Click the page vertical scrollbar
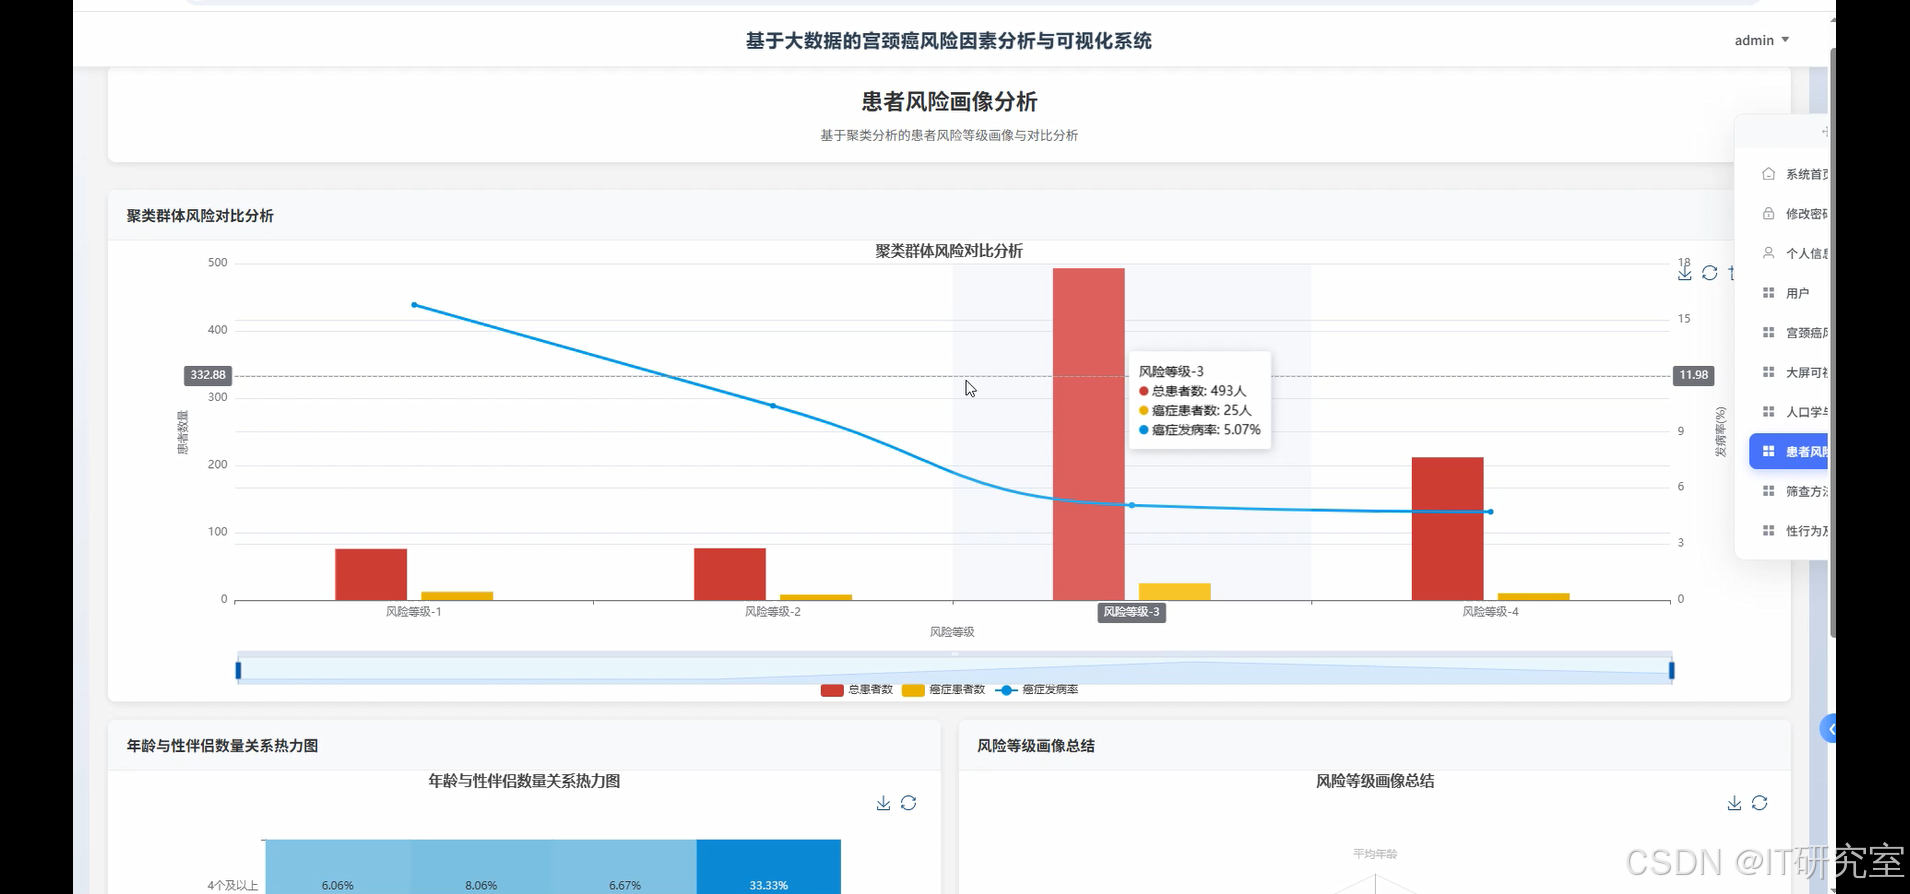Image resolution: width=1910 pixels, height=894 pixels. [1832, 343]
